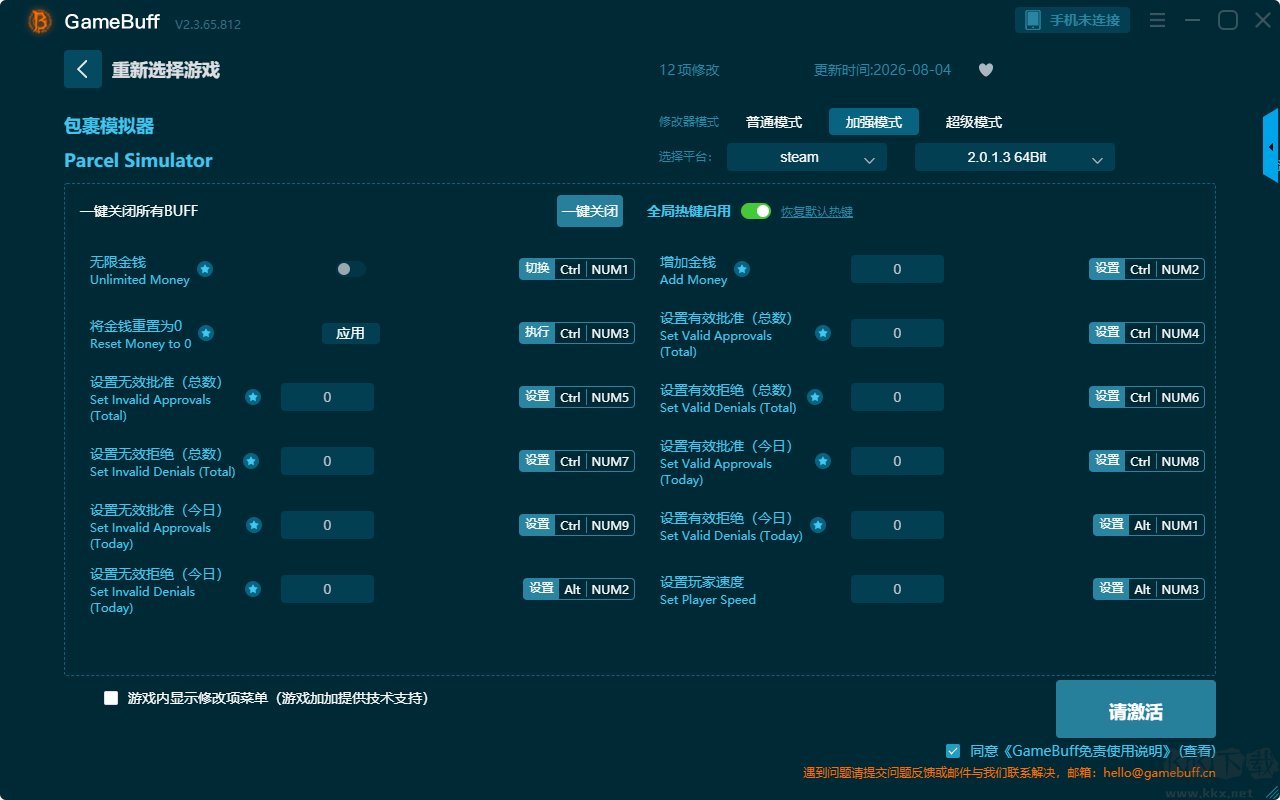Click the 请激活 activate button
1280x800 pixels.
click(1136, 709)
